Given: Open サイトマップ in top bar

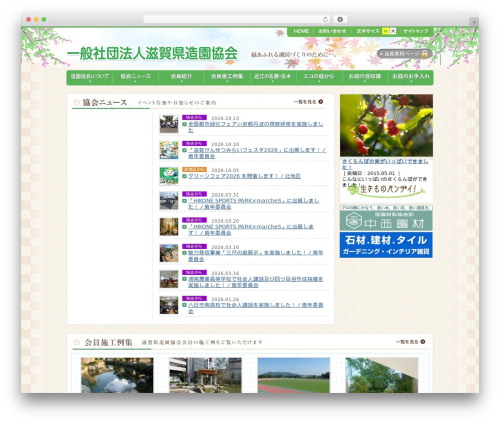Looking at the screenshot, I should (x=415, y=31).
